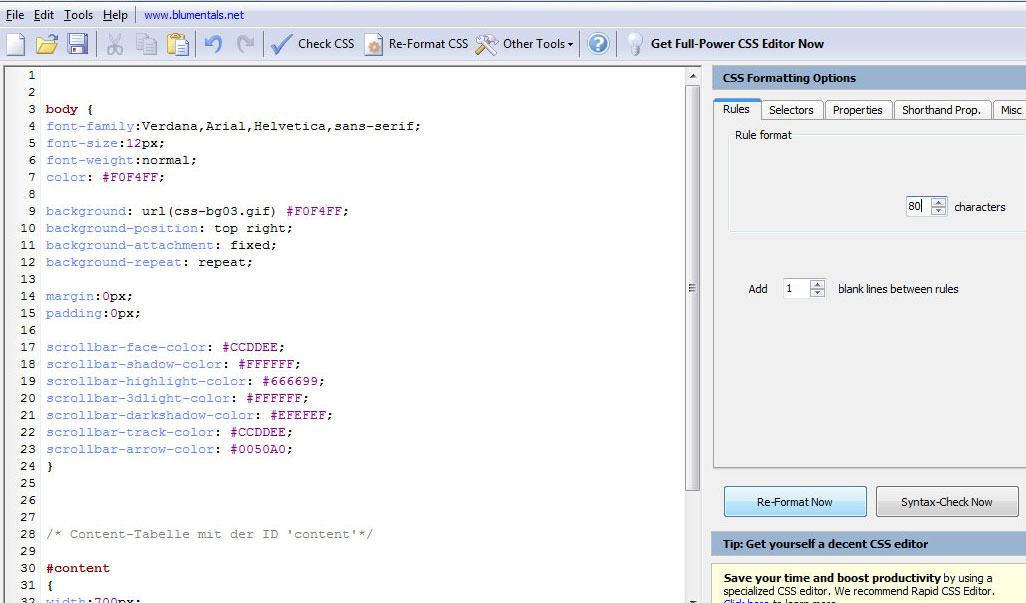Undo the last edit
1026x603 pixels.
pyautogui.click(x=213, y=44)
